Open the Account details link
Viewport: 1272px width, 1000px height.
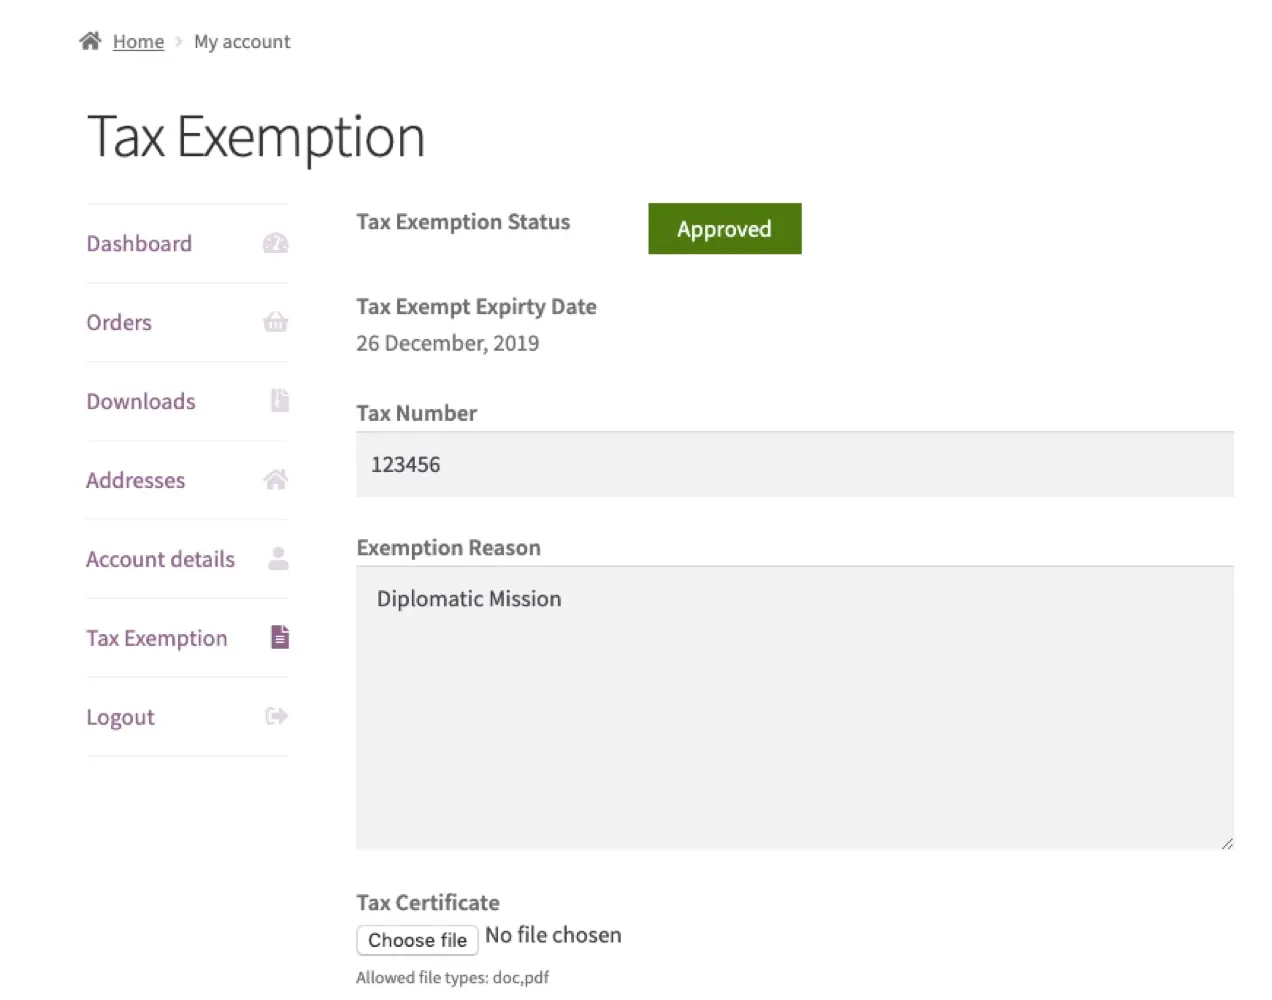(160, 560)
